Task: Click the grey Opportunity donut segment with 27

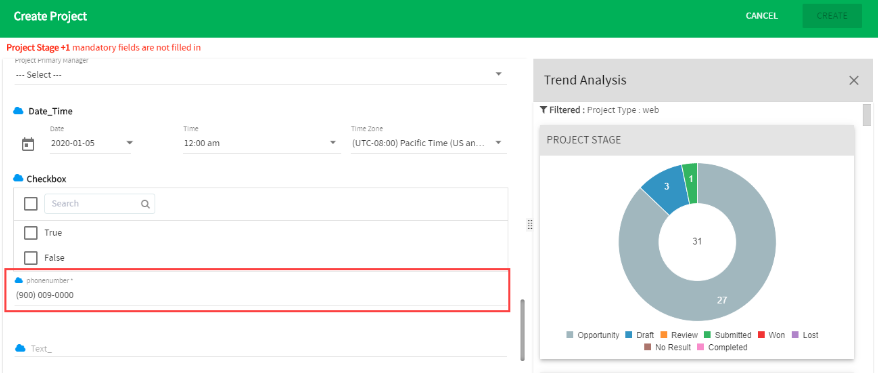Action: (x=722, y=300)
